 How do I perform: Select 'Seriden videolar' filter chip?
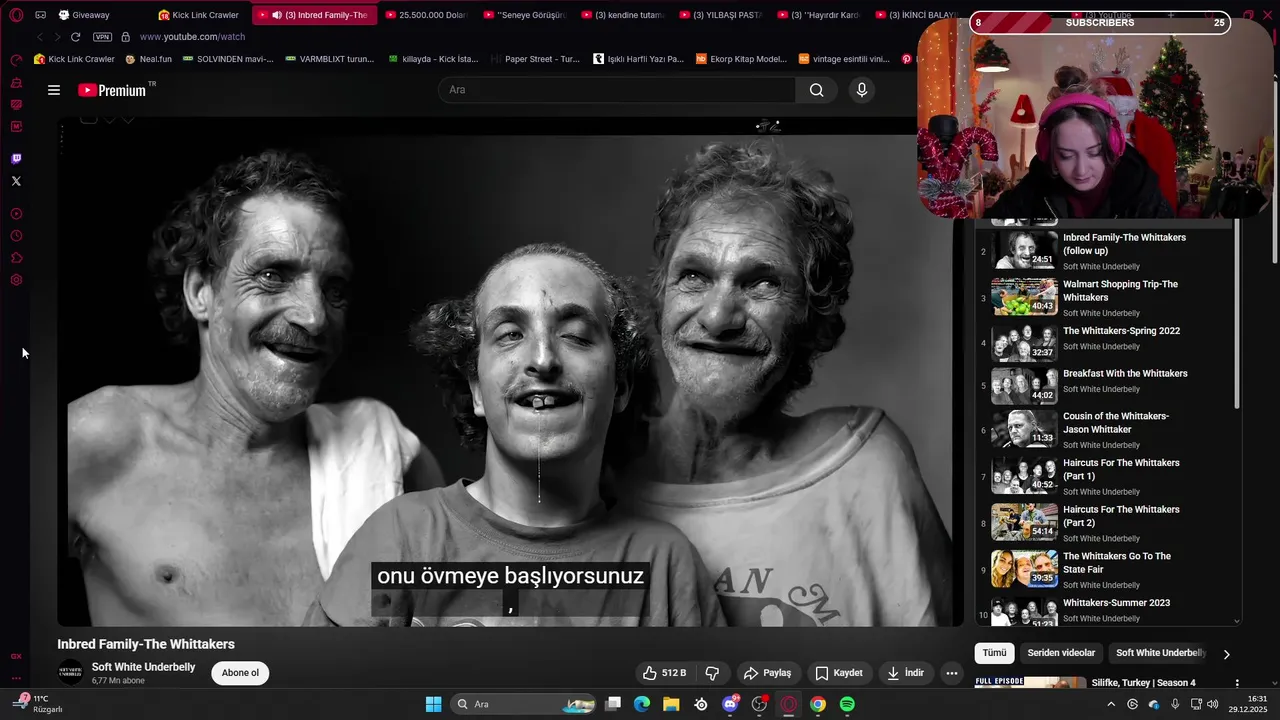(1061, 653)
